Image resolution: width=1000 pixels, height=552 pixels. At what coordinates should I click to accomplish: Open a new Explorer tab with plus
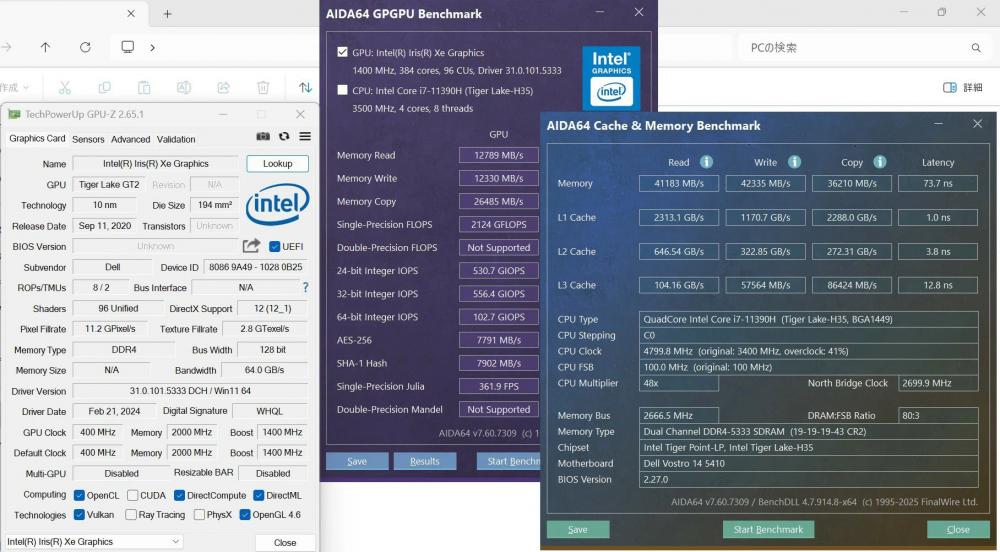click(x=167, y=13)
